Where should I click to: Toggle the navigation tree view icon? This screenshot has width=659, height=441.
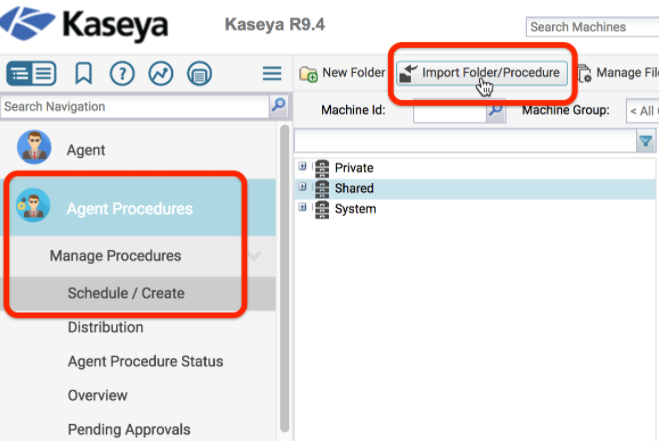coord(19,74)
